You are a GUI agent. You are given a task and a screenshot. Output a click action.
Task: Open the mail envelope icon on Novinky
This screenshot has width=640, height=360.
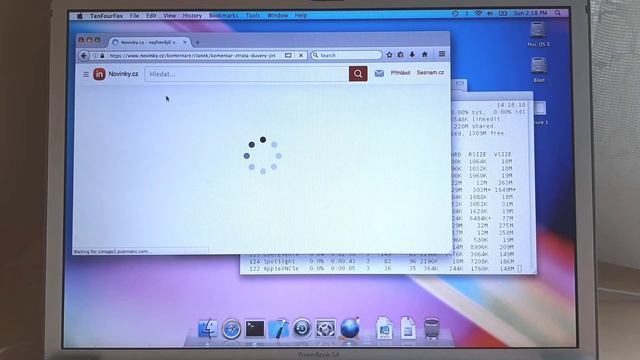pyautogui.click(x=379, y=73)
